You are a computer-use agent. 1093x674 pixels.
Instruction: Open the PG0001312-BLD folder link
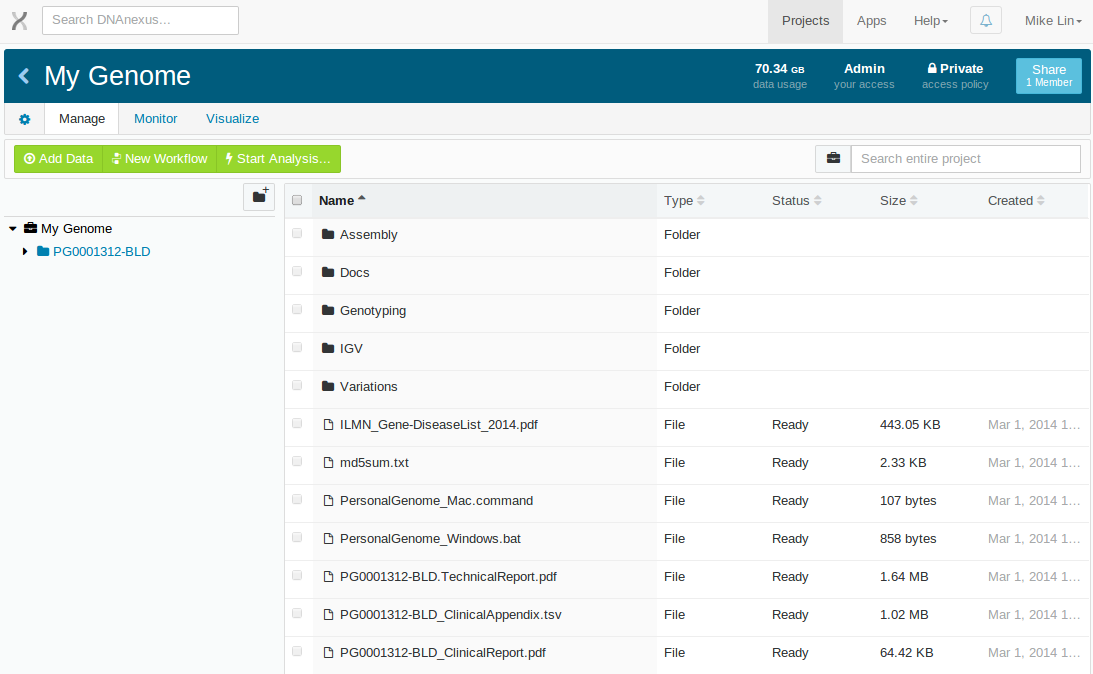(x=102, y=252)
